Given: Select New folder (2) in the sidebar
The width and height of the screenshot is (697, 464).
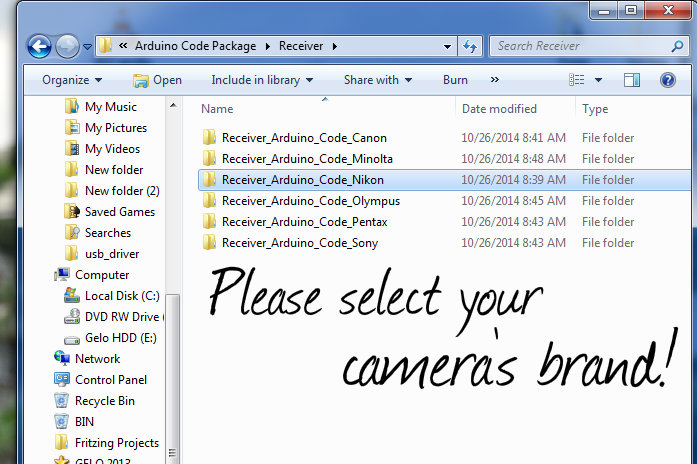Looking at the screenshot, I should click(x=122, y=191).
